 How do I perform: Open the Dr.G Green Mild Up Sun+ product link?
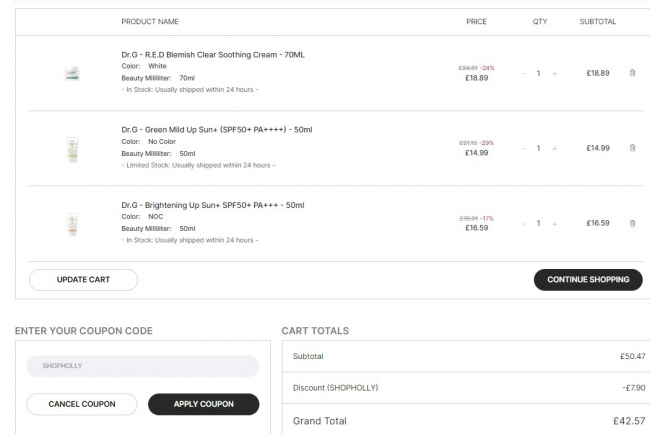click(x=217, y=130)
